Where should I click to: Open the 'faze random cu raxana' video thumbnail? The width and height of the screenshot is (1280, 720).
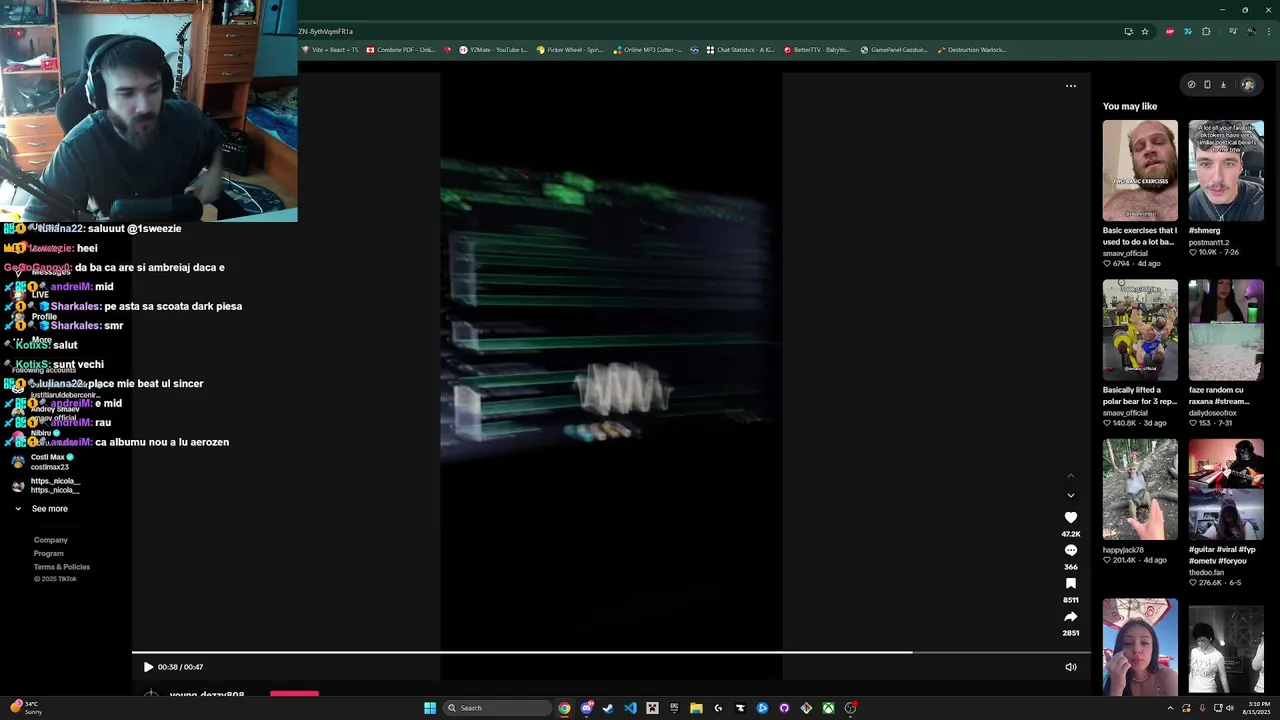pos(1226,330)
